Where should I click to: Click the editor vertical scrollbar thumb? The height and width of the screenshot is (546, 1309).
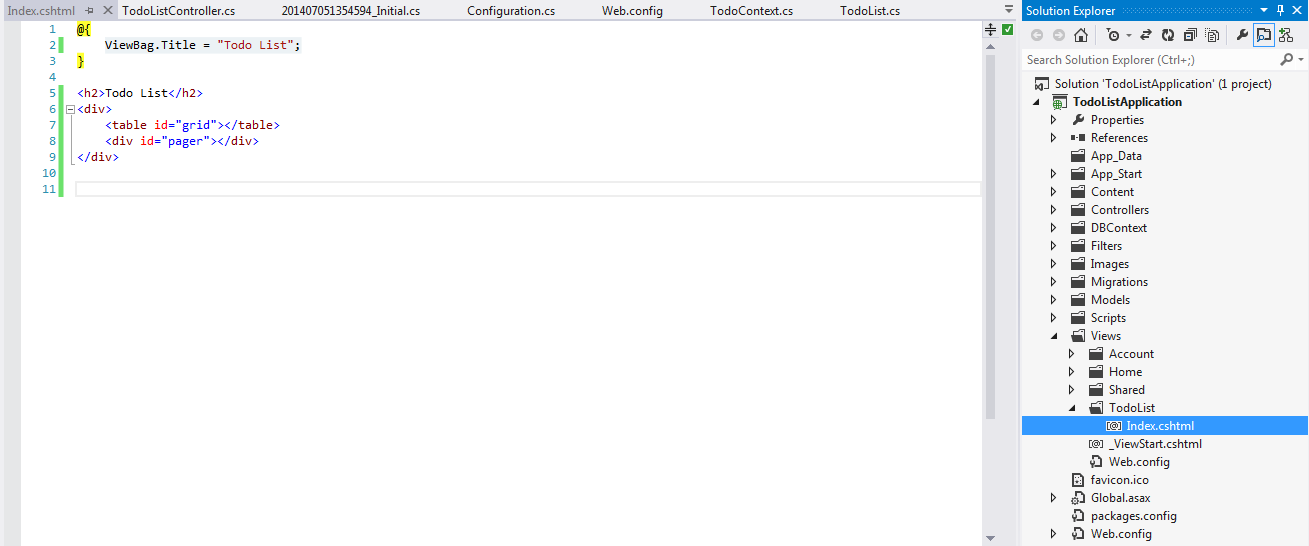coord(990,236)
